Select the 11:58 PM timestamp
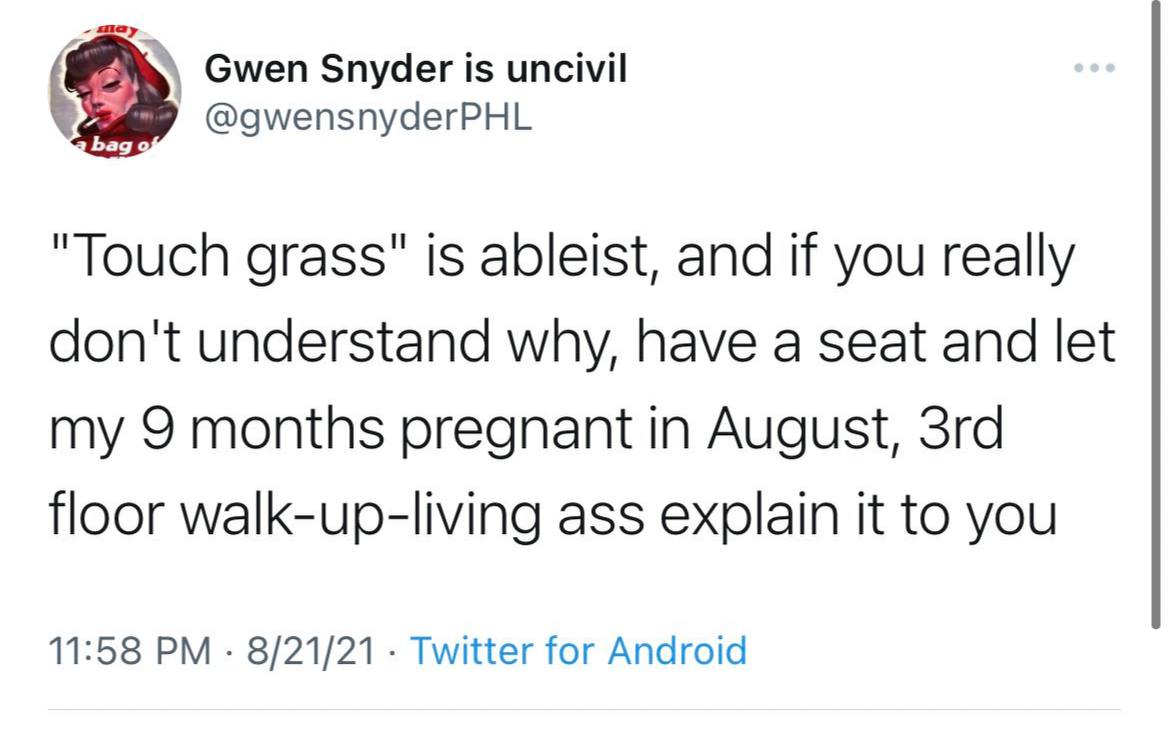 (x=130, y=650)
